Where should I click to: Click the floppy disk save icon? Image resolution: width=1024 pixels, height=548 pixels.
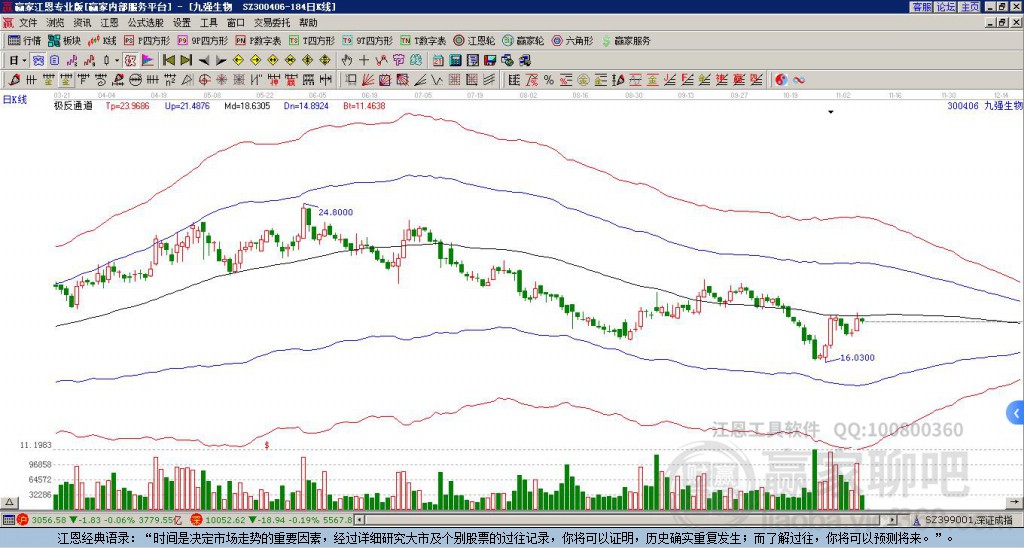point(490,61)
